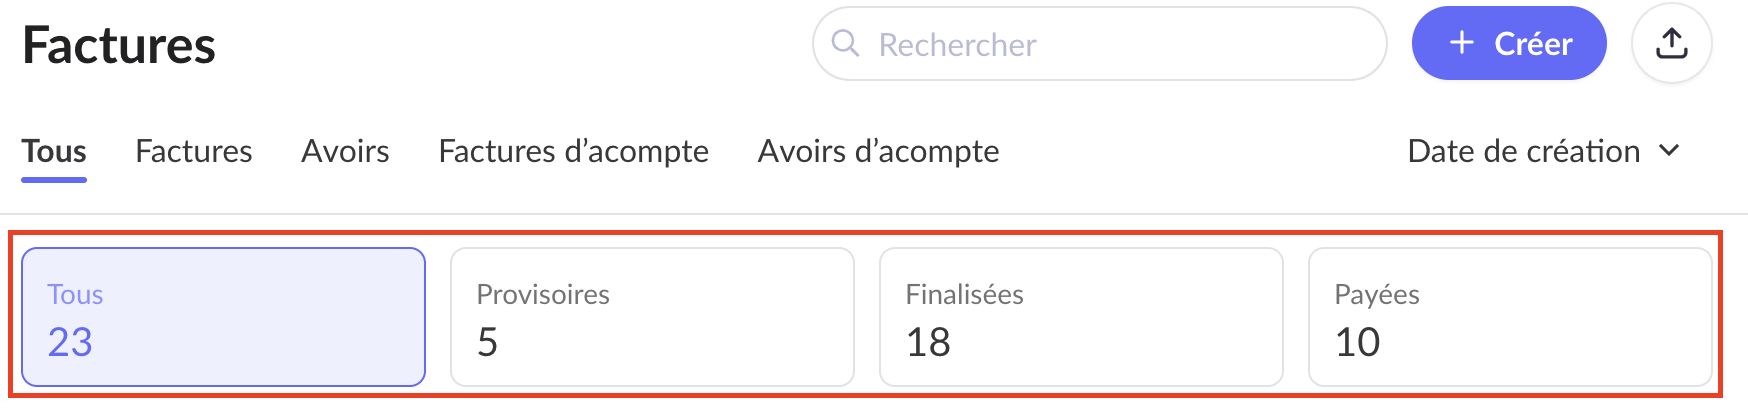Filter by Provisoires invoices card

coord(652,317)
